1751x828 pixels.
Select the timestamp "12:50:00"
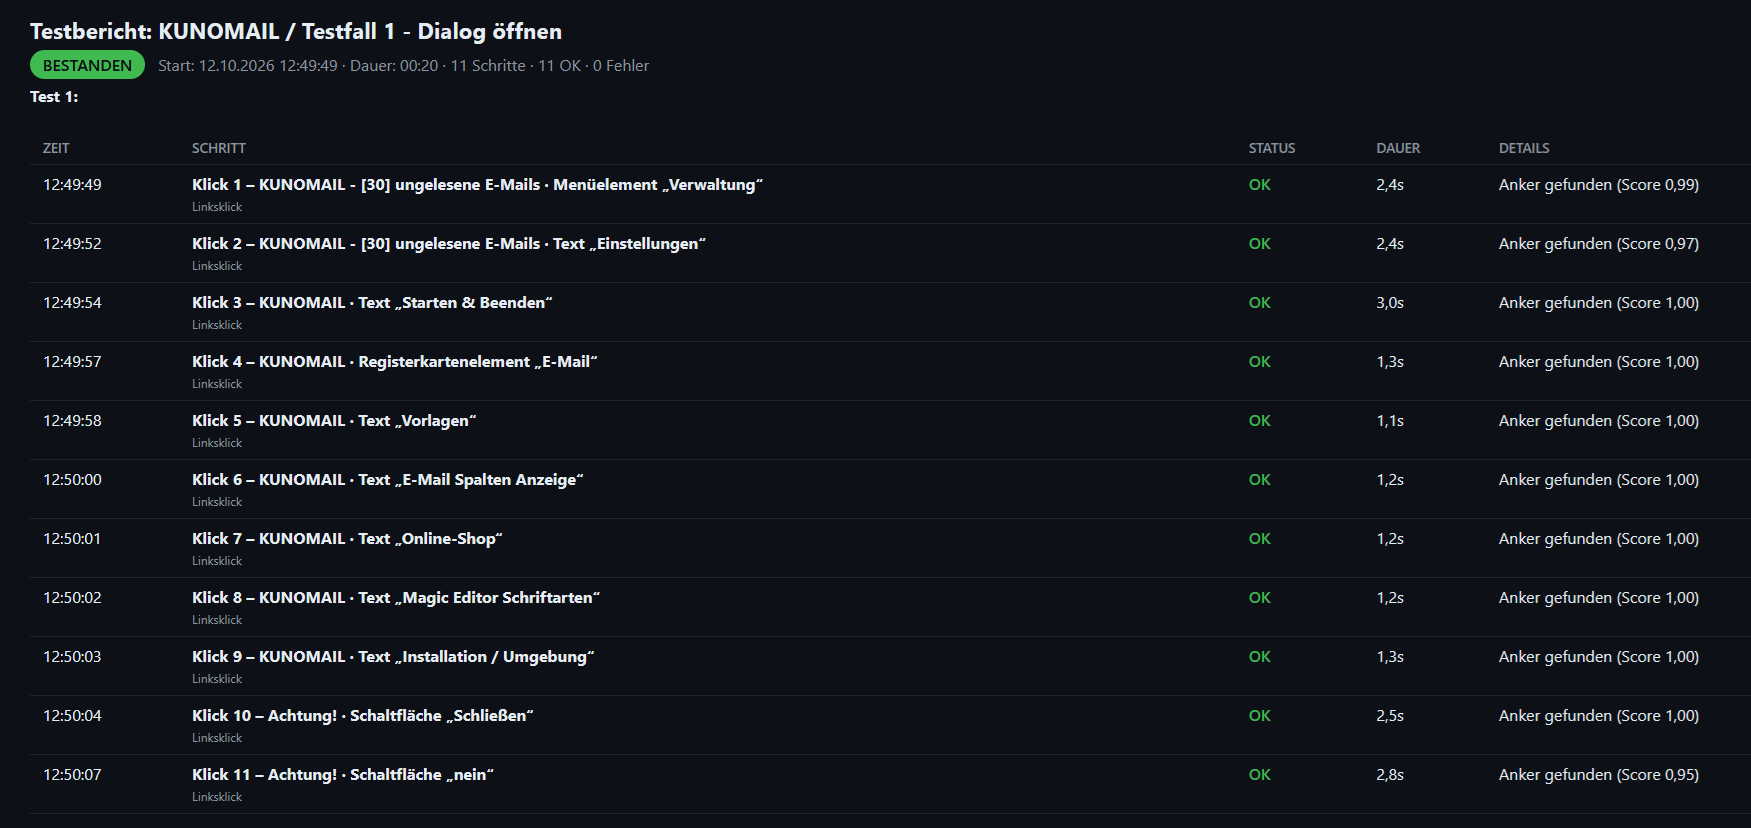72,480
